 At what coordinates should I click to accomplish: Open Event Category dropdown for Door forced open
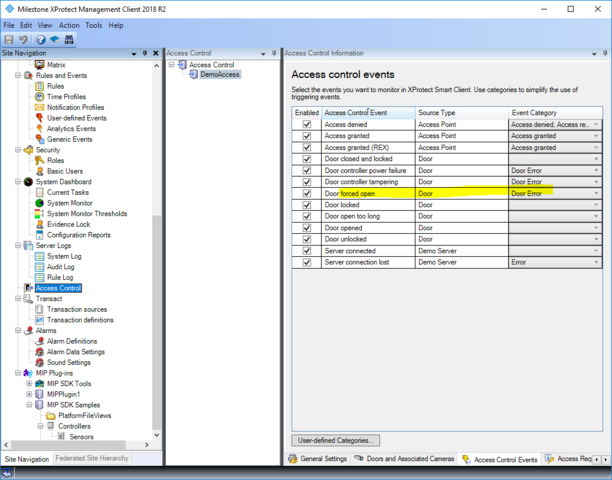tap(596, 193)
